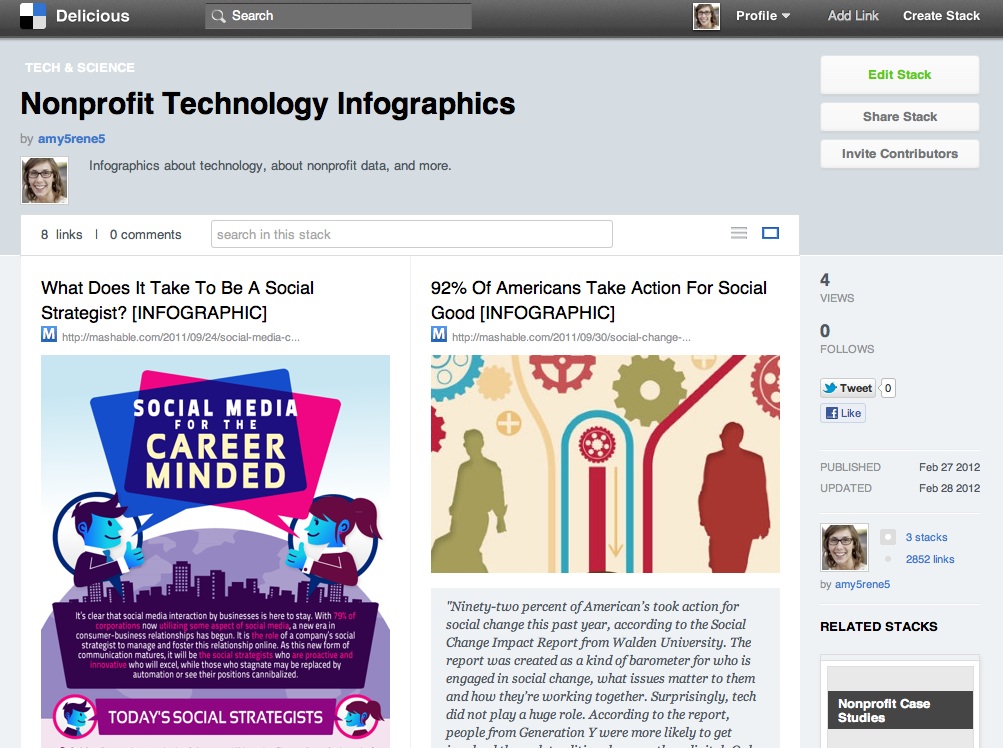
Task: Switch to list view icon
Action: 739,233
